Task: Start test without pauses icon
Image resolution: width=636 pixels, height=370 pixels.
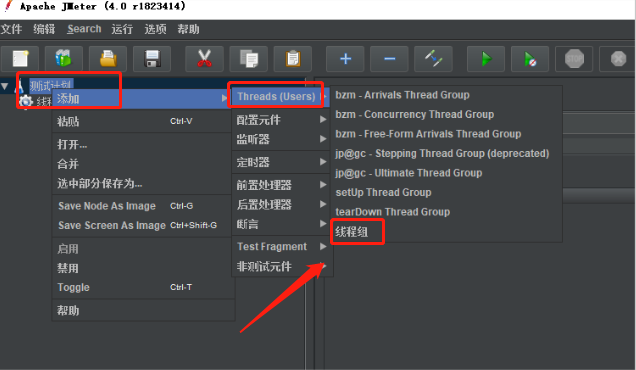Action: click(x=530, y=59)
